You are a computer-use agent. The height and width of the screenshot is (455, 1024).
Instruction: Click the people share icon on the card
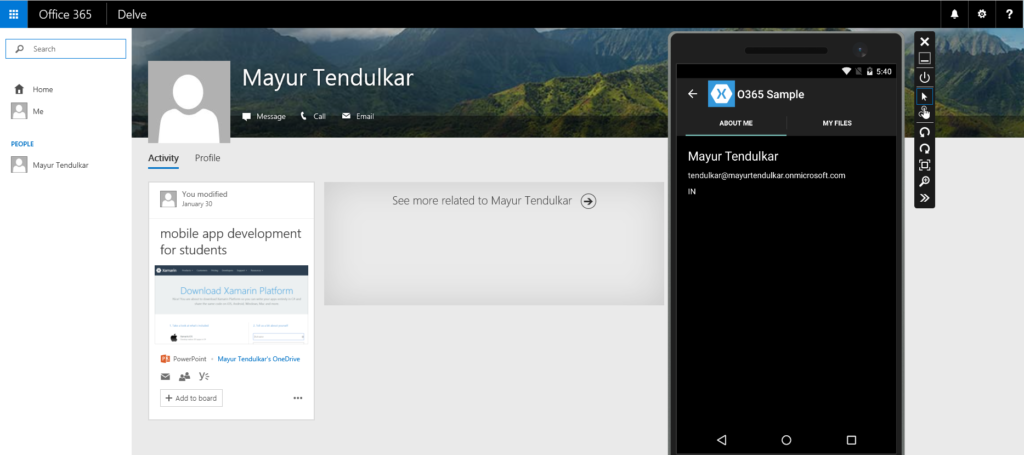[x=184, y=377]
